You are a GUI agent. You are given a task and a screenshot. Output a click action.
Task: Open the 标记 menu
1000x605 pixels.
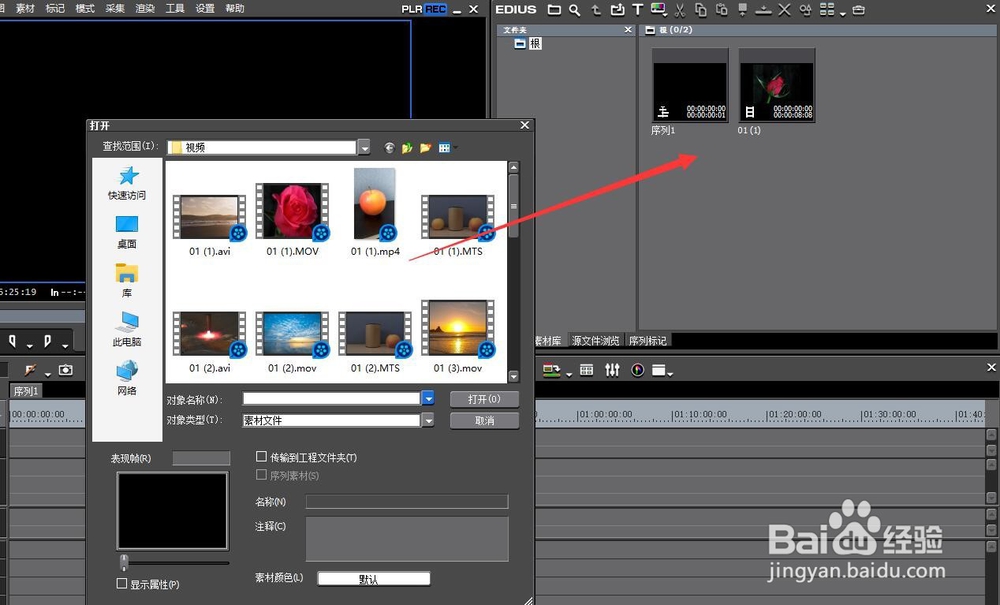click(x=55, y=8)
